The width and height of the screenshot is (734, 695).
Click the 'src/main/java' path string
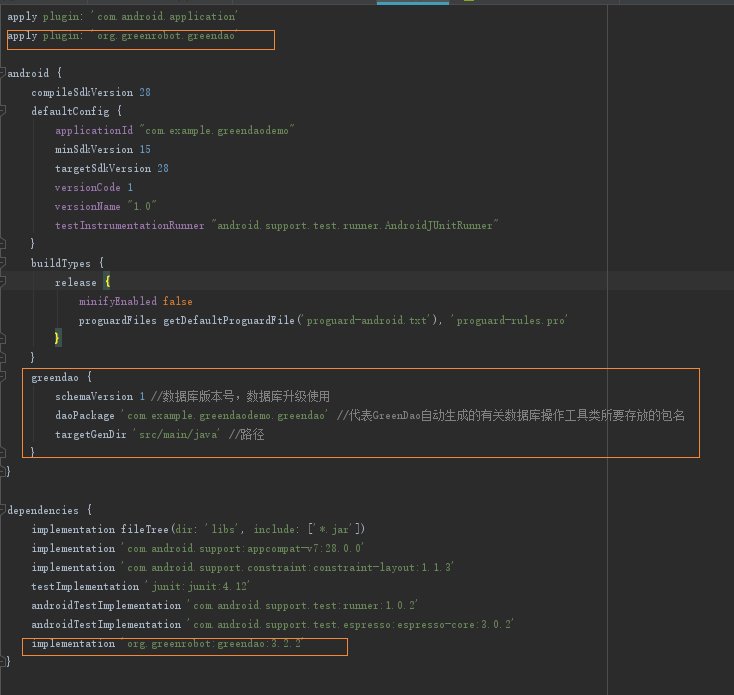(x=176, y=434)
